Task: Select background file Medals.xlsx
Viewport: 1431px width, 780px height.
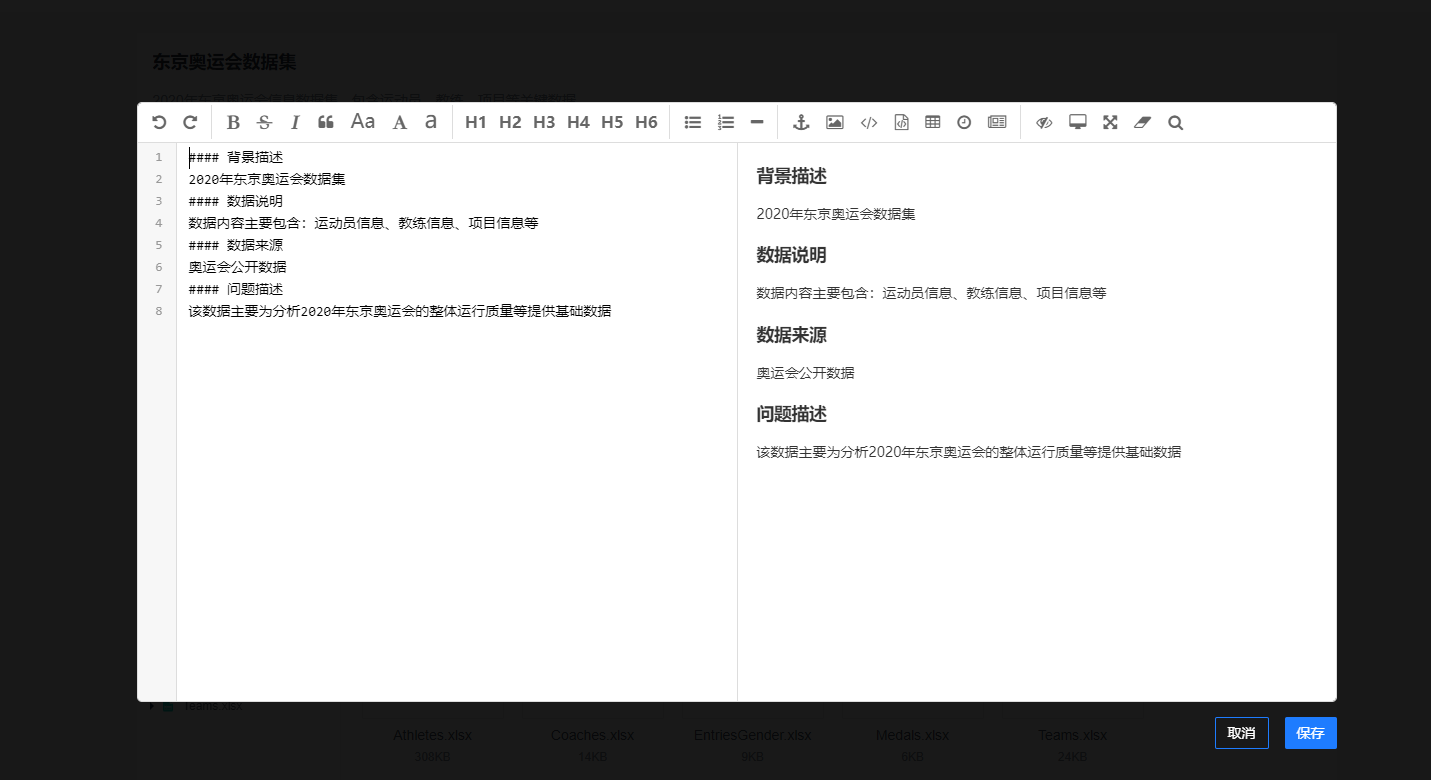Action: pyautogui.click(x=912, y=735)
